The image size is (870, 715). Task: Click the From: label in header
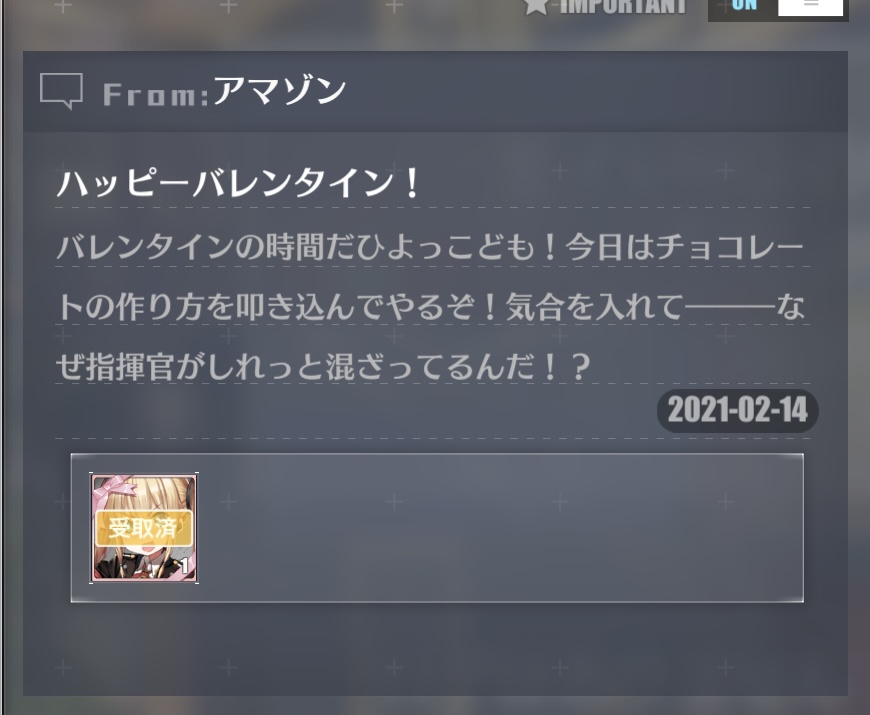pyautogui.click(x=156, y=95)
